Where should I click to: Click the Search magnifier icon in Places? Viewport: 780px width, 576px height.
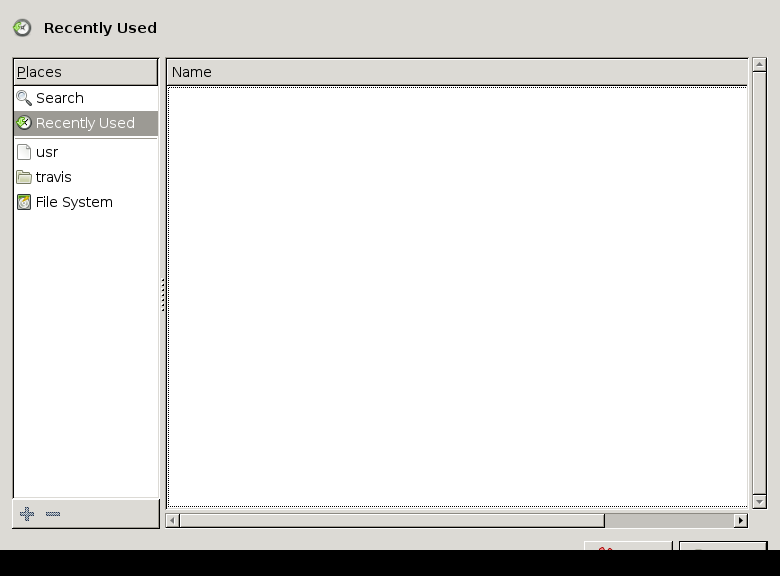point(24,98)
